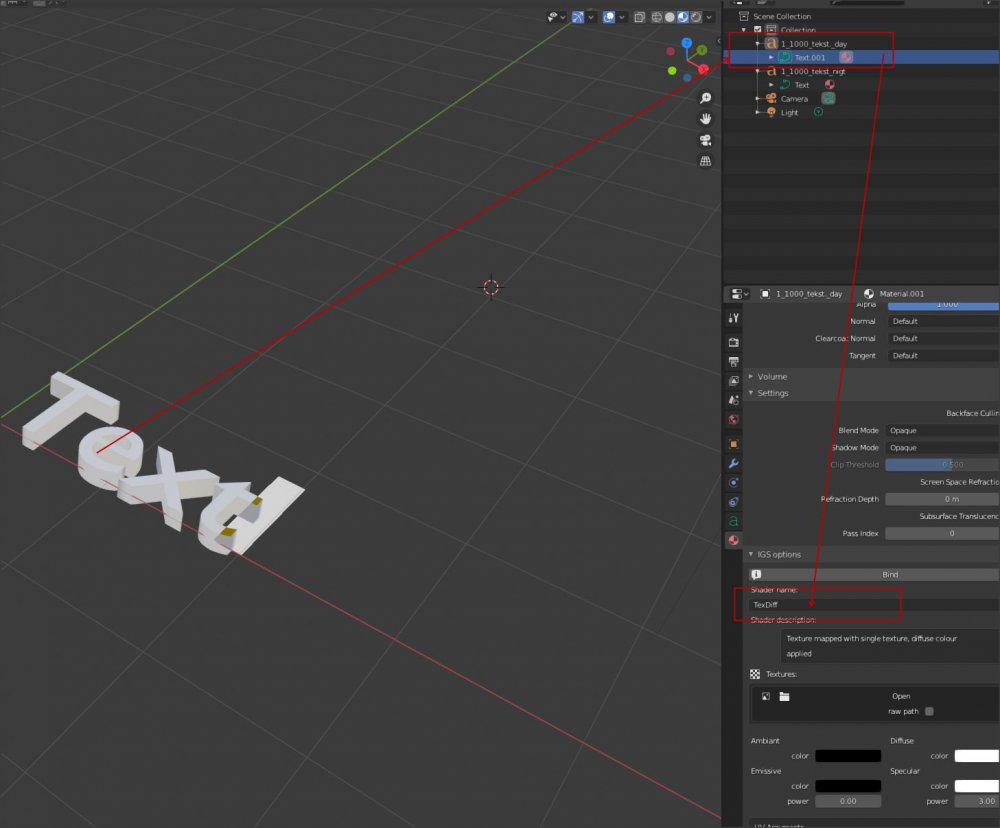
Task: Open the Tool settings properties tab
Action: coord(734,318)
